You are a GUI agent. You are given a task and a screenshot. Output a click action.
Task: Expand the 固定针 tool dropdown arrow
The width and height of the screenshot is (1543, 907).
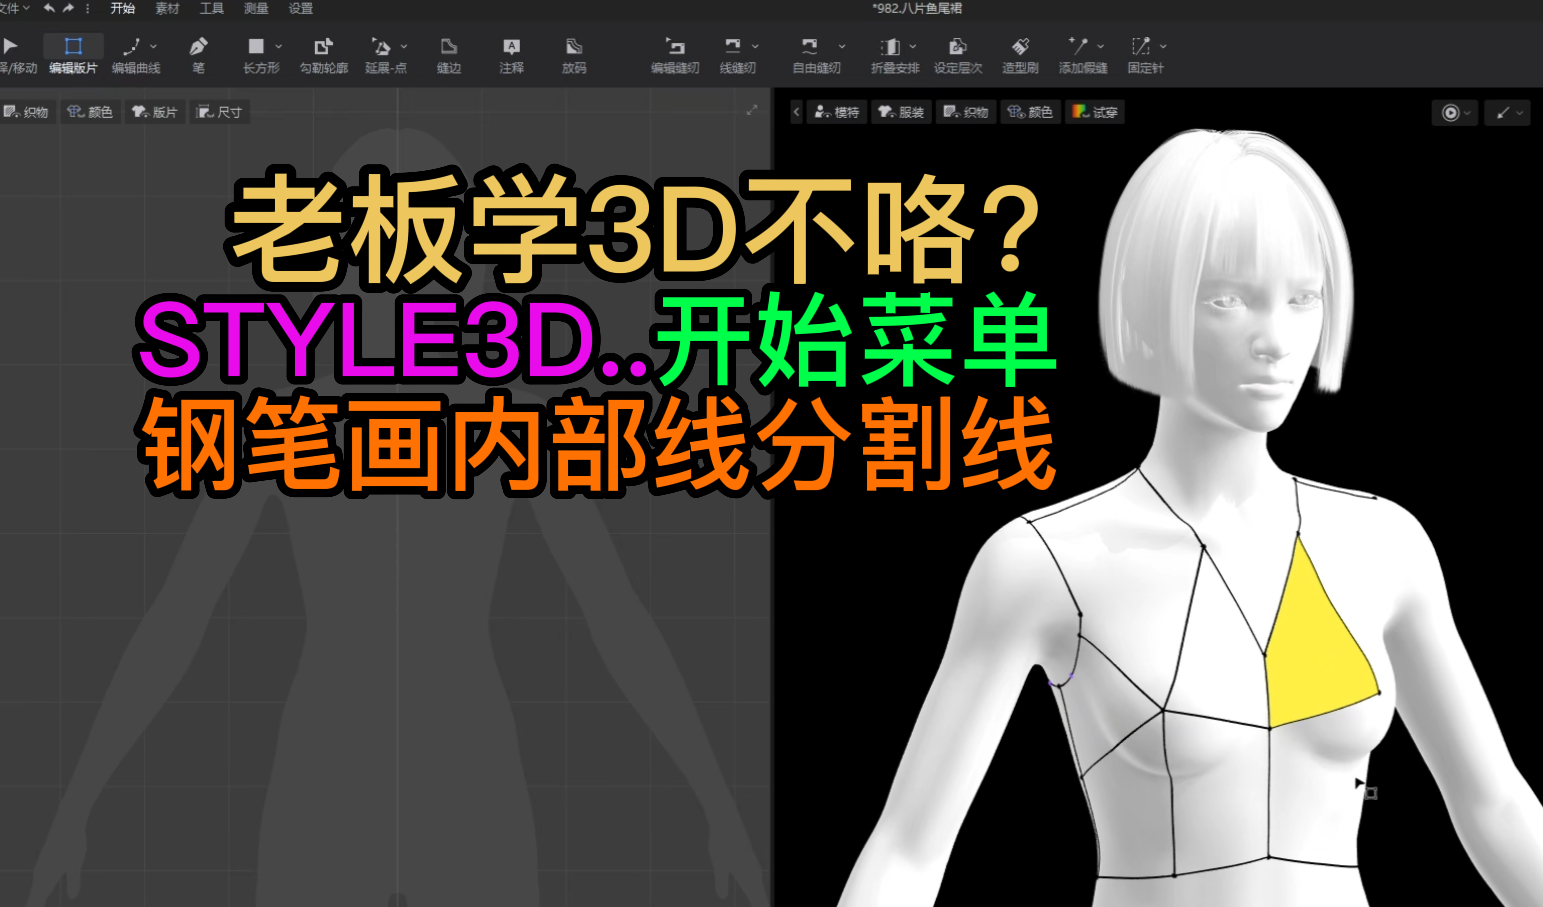pyautogui.click(x=1163, y=46)
